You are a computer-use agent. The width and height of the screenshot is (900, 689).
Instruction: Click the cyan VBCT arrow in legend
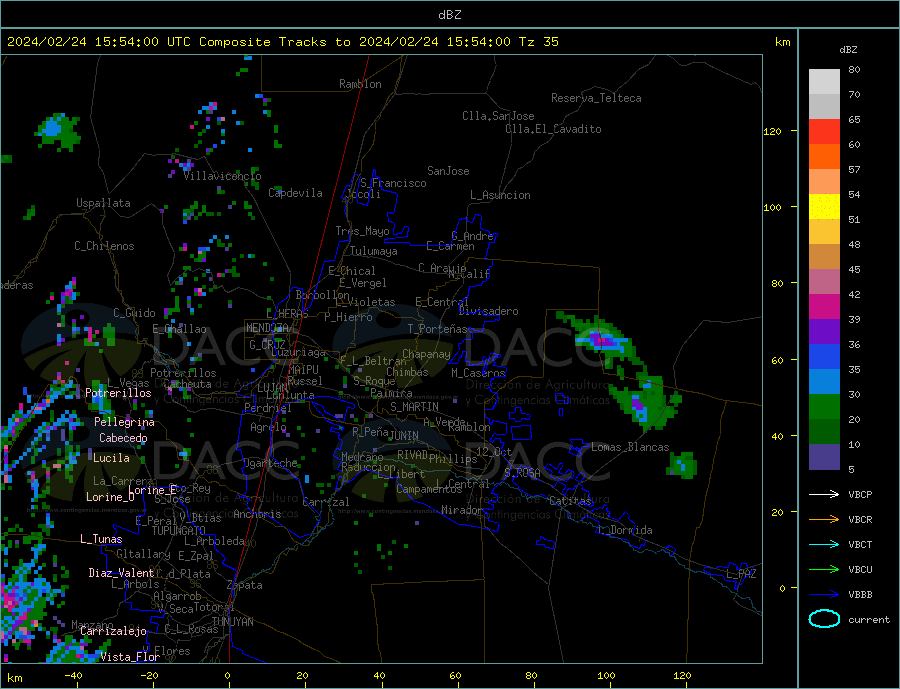[x=824, y=544]
